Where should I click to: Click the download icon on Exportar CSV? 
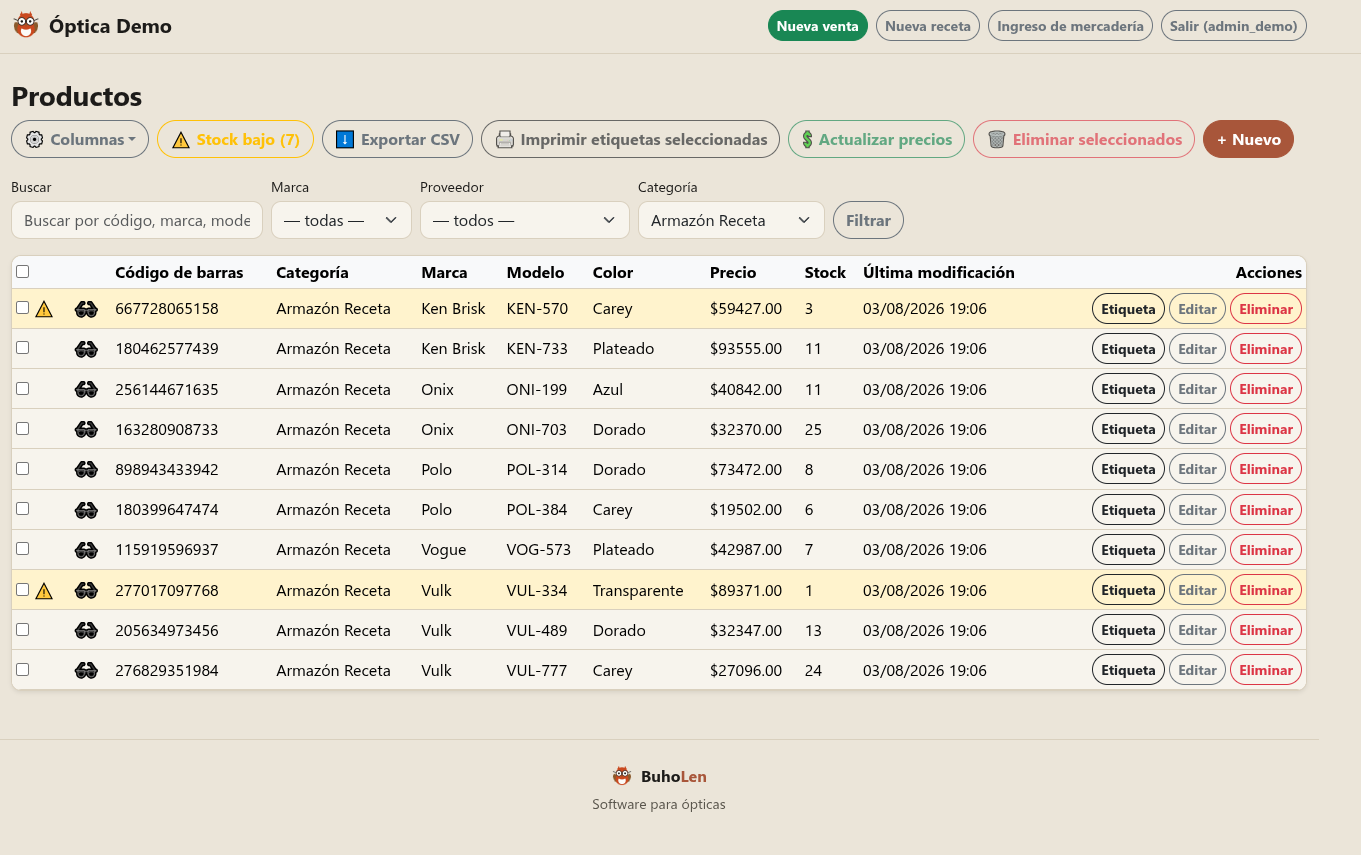tap(345, 140)
